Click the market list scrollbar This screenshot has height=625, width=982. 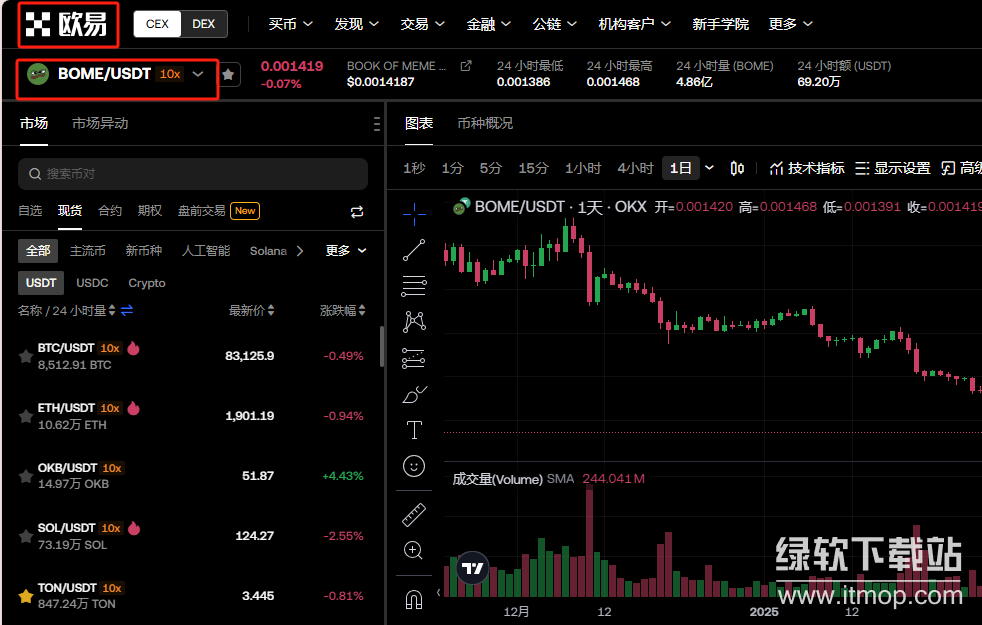(x=382, y=346)
